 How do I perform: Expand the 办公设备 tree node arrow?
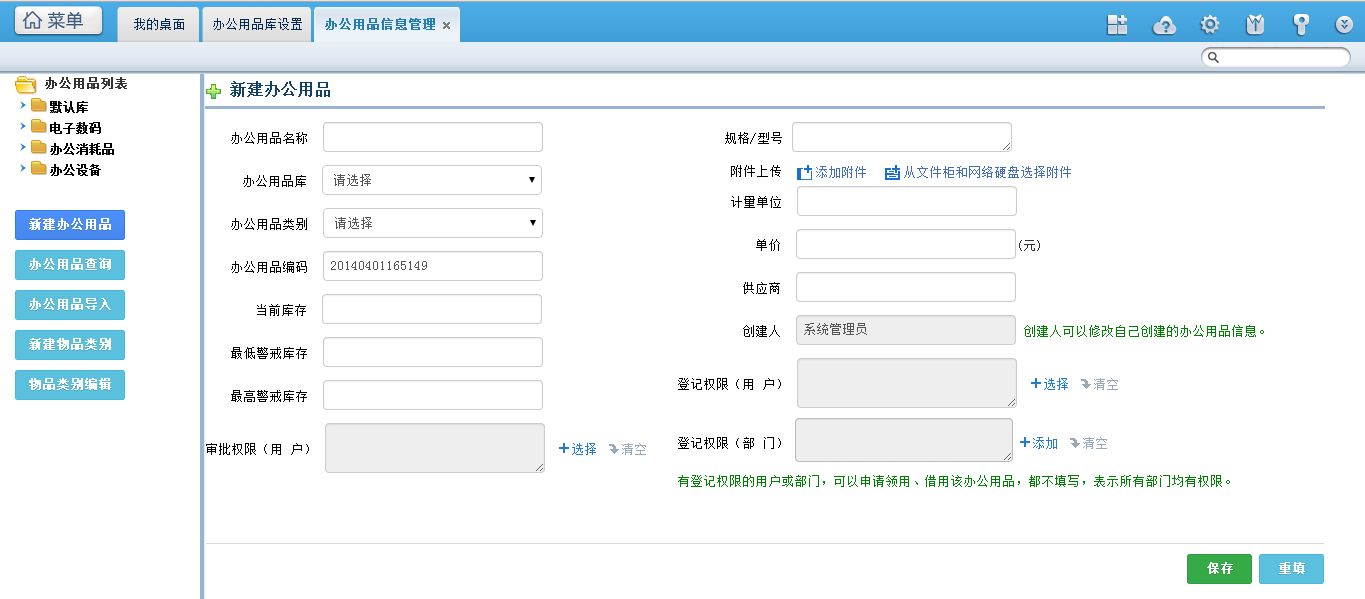point(23,167)
